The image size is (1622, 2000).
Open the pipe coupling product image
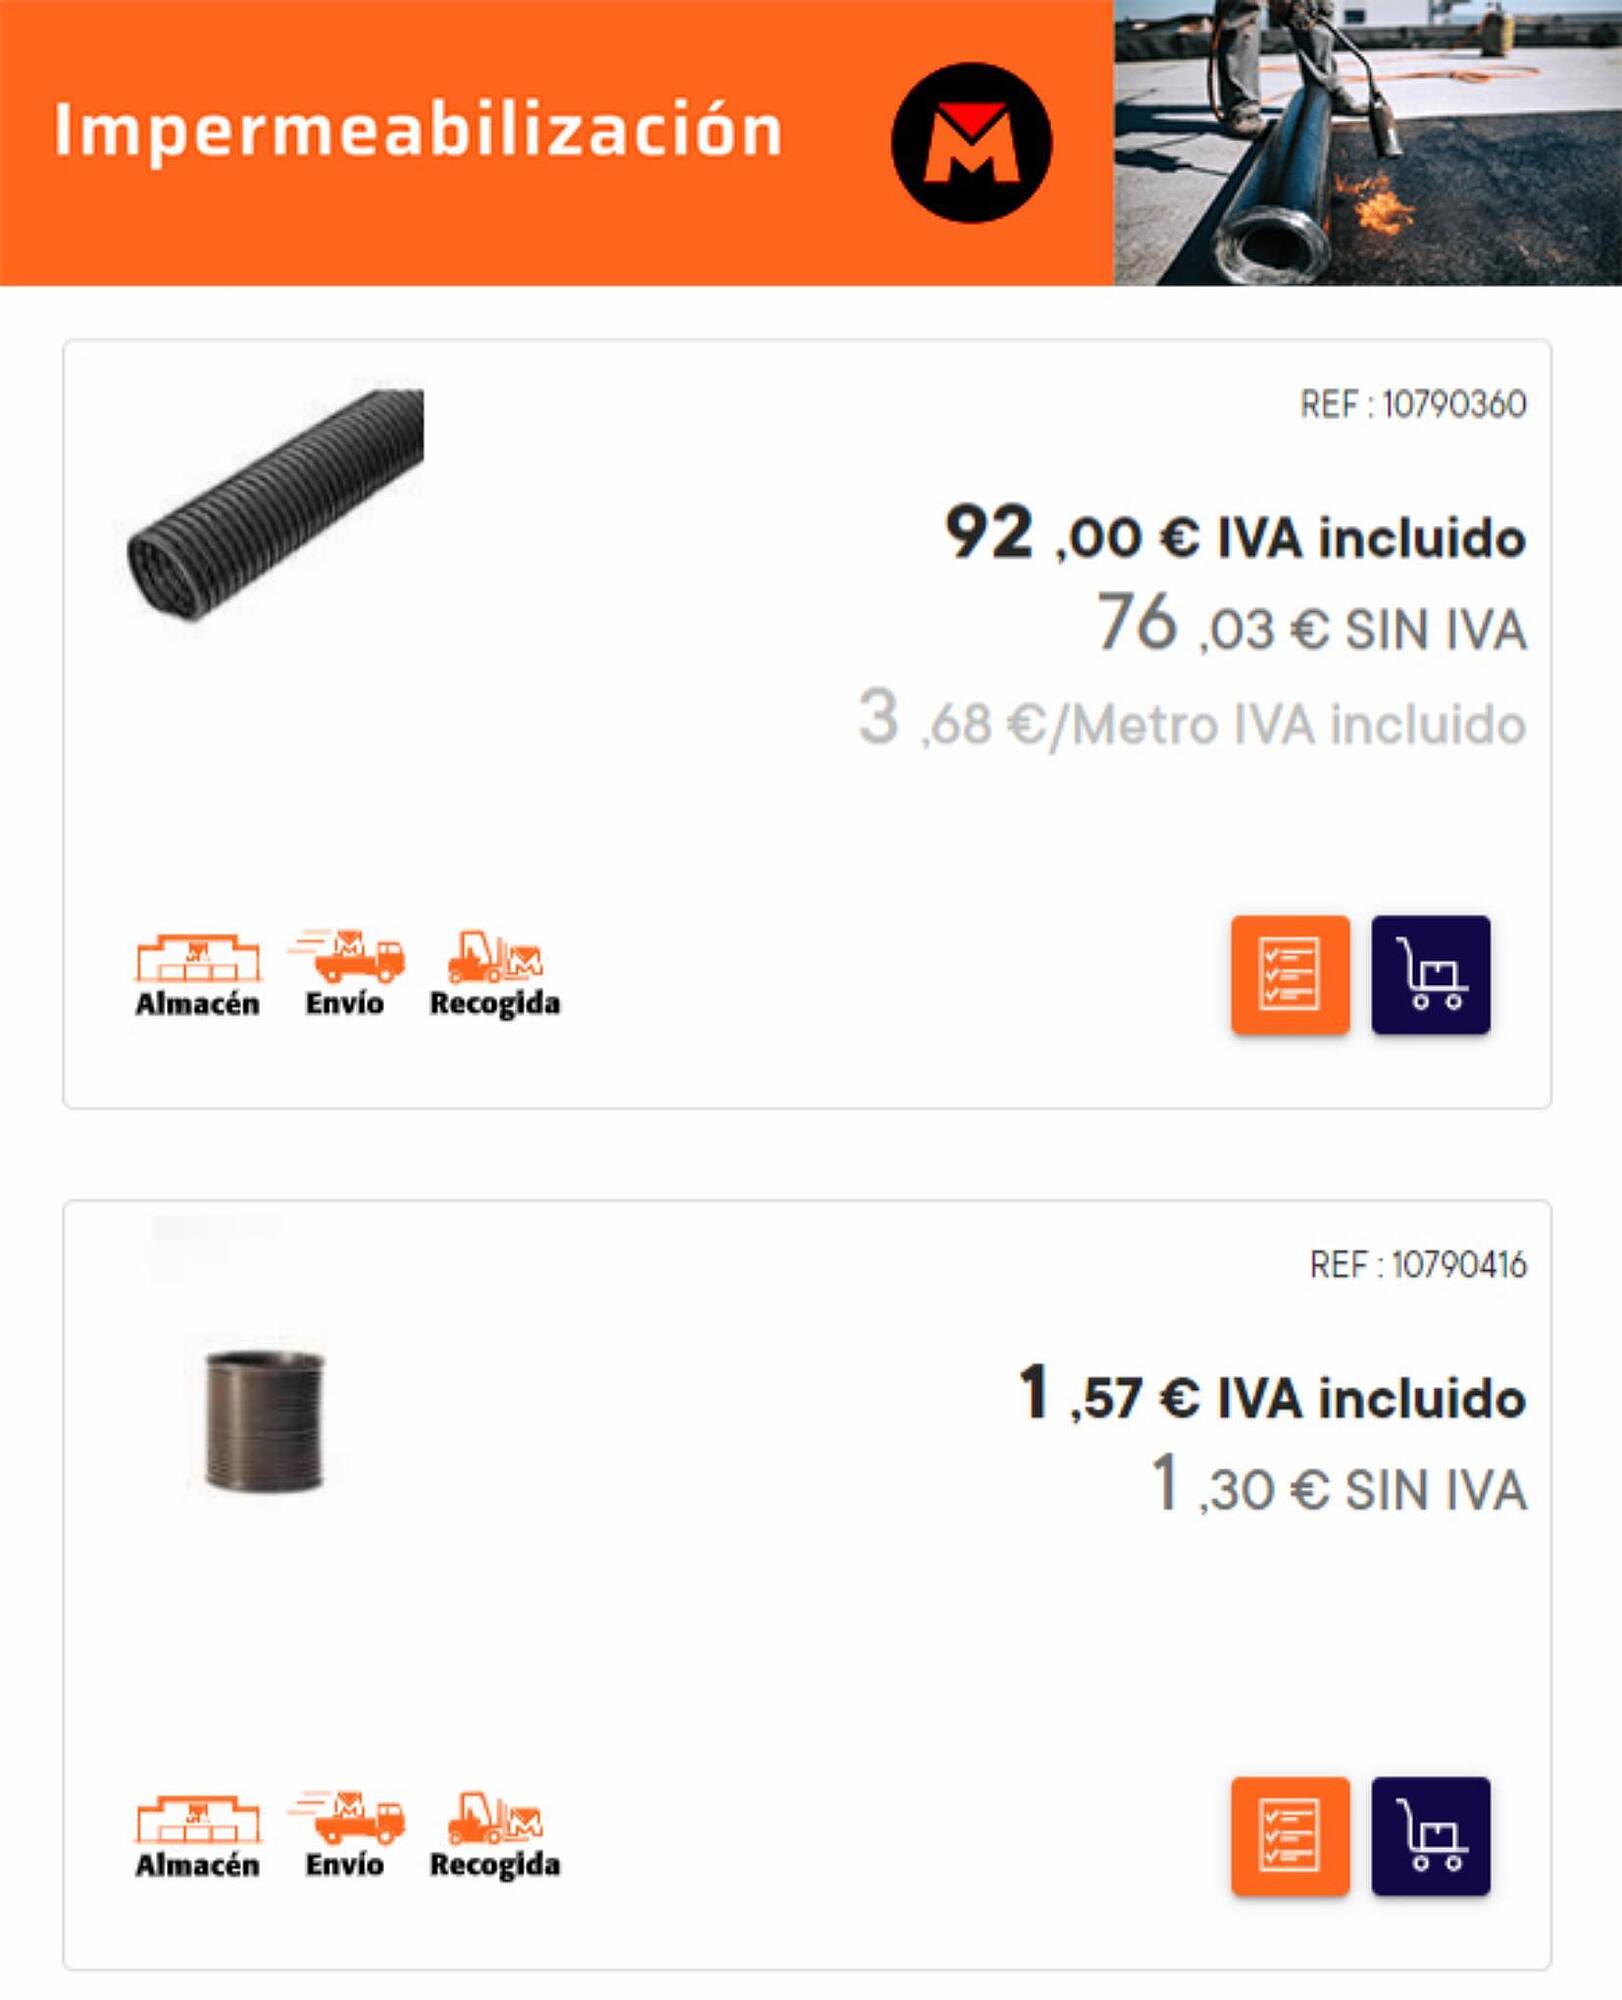point(265,1420)
